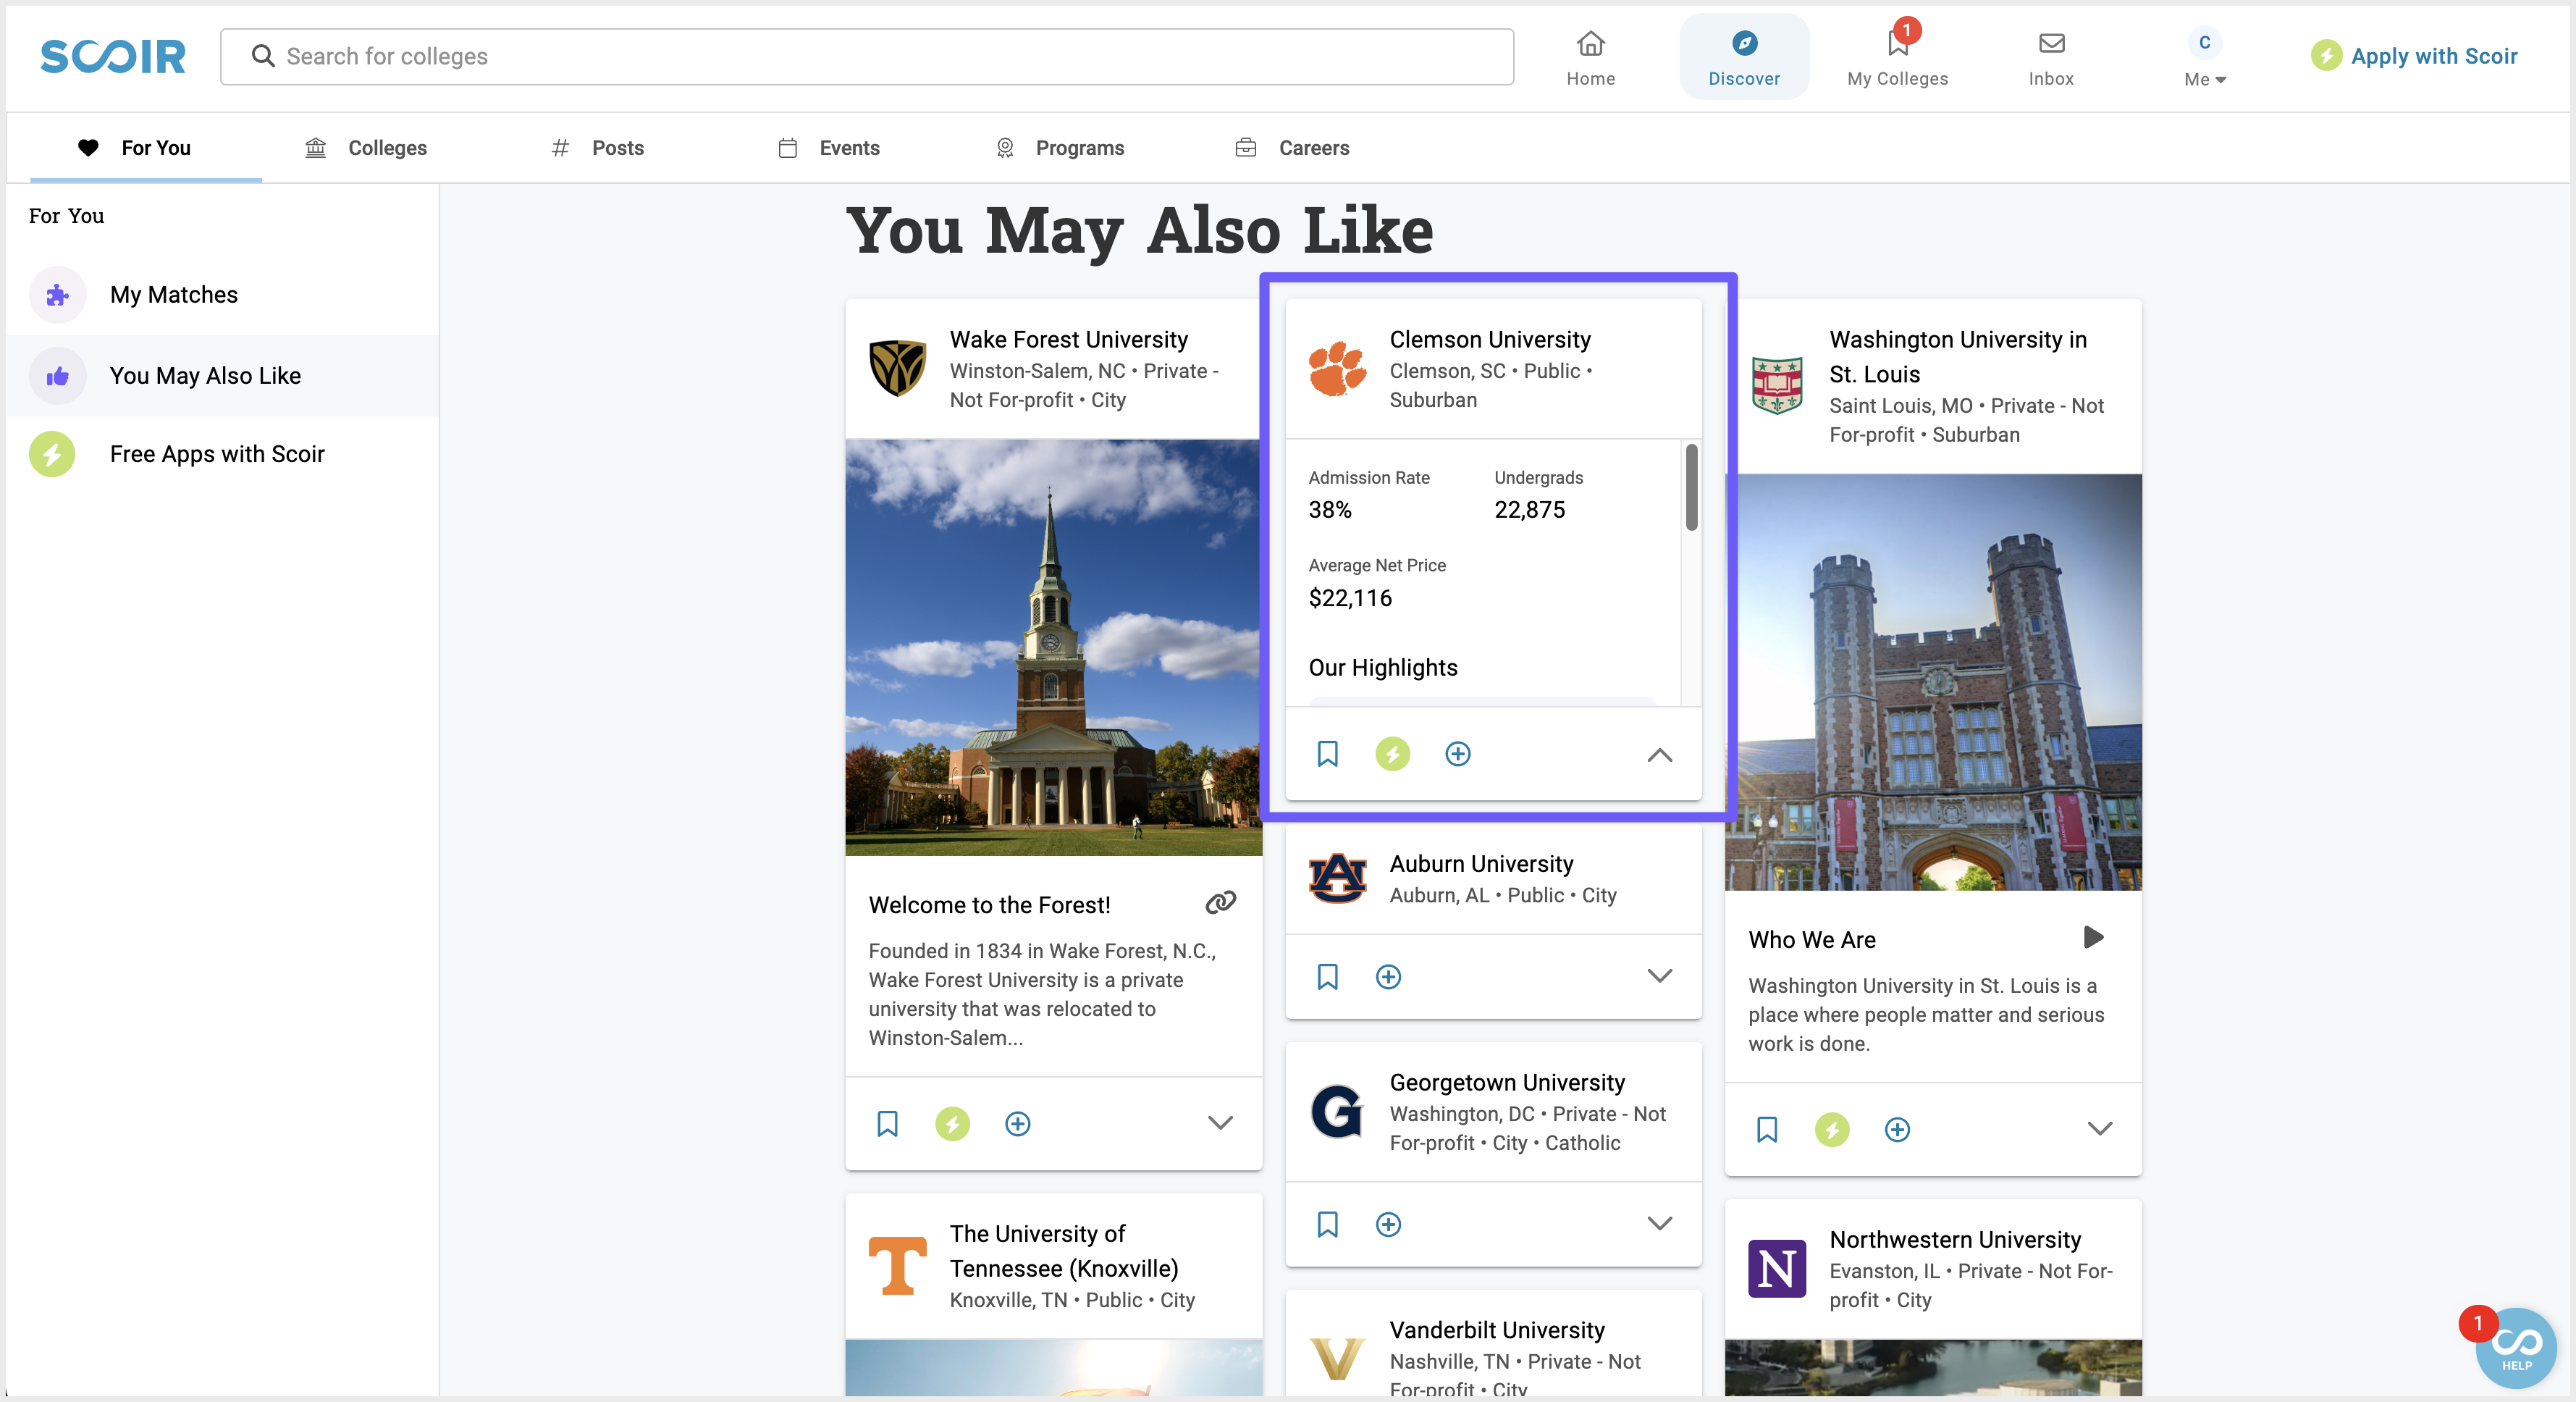Bookmark Georgetown University

(x=1327, y=1224)
